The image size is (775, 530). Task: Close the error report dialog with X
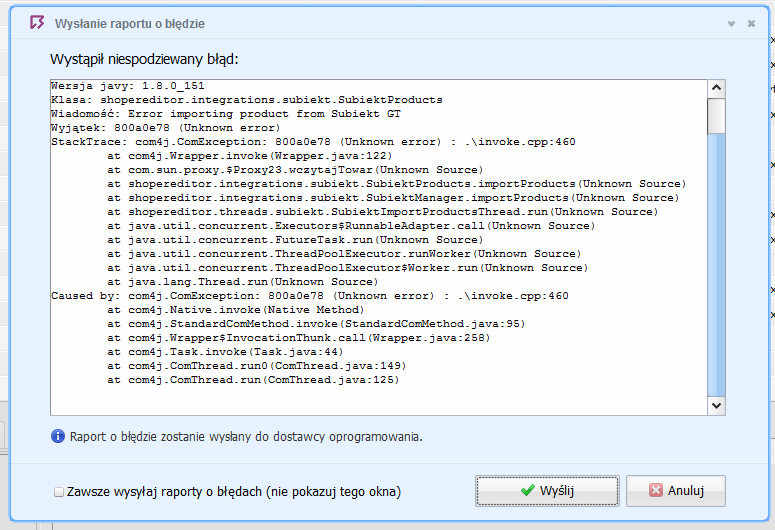751,24
